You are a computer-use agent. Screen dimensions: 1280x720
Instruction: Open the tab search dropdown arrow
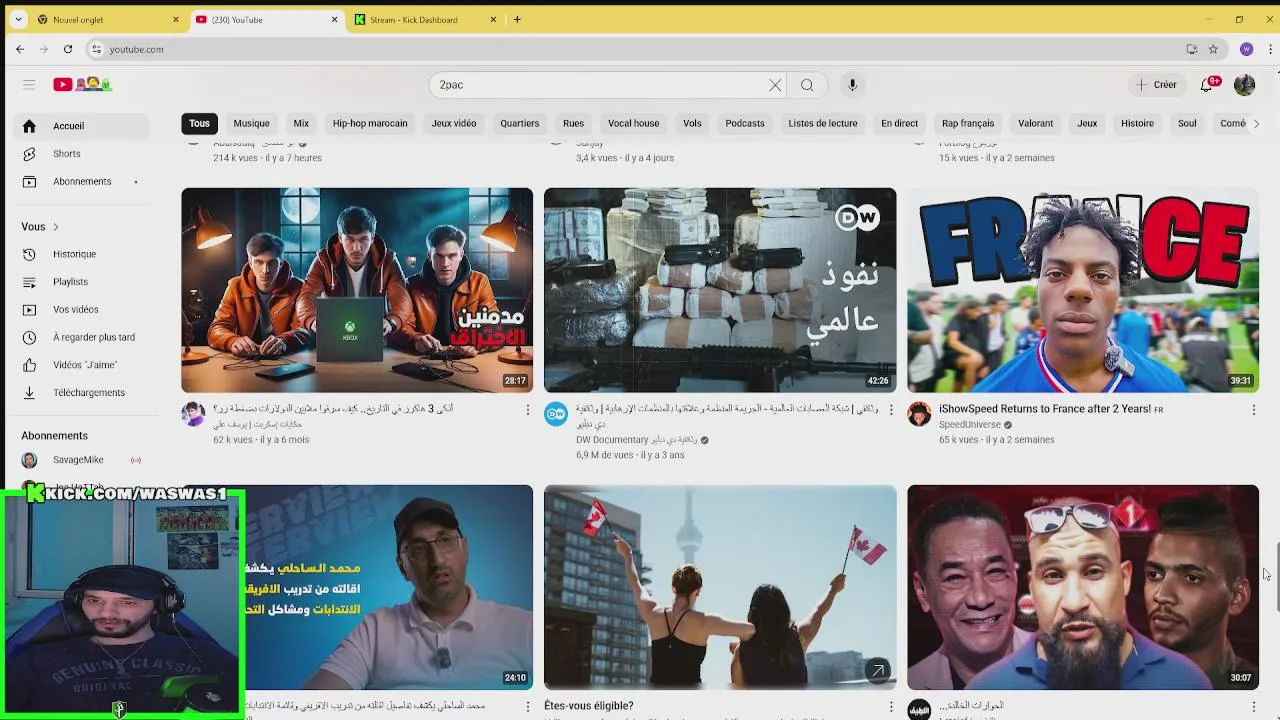click(18, 19)
